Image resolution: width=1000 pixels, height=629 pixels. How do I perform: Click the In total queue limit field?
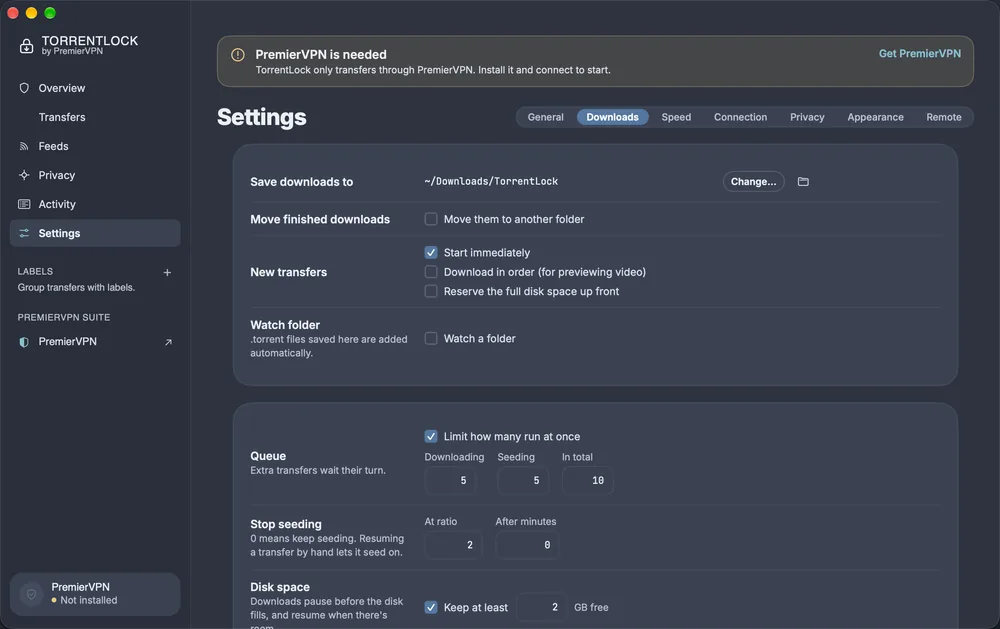[587, 480]
